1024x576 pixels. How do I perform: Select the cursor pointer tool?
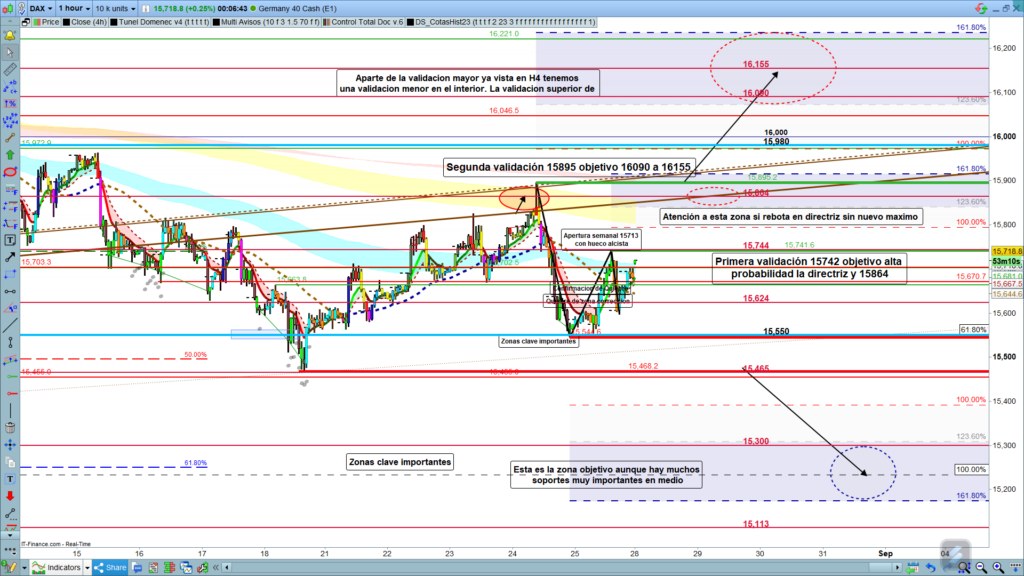coord(10,52)
